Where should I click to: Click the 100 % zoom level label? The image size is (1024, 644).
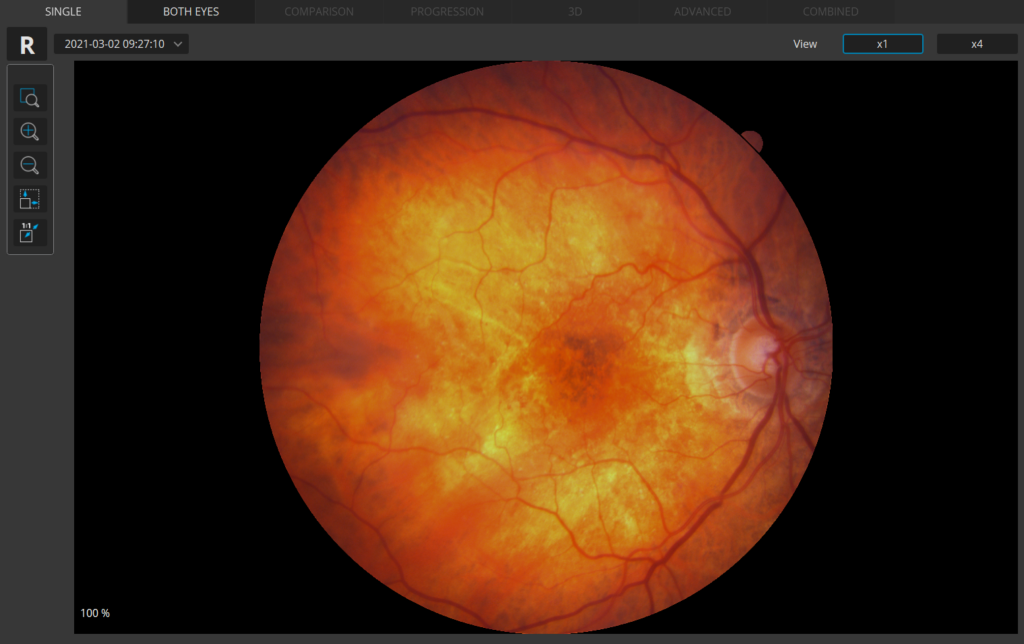coord(95,613)
